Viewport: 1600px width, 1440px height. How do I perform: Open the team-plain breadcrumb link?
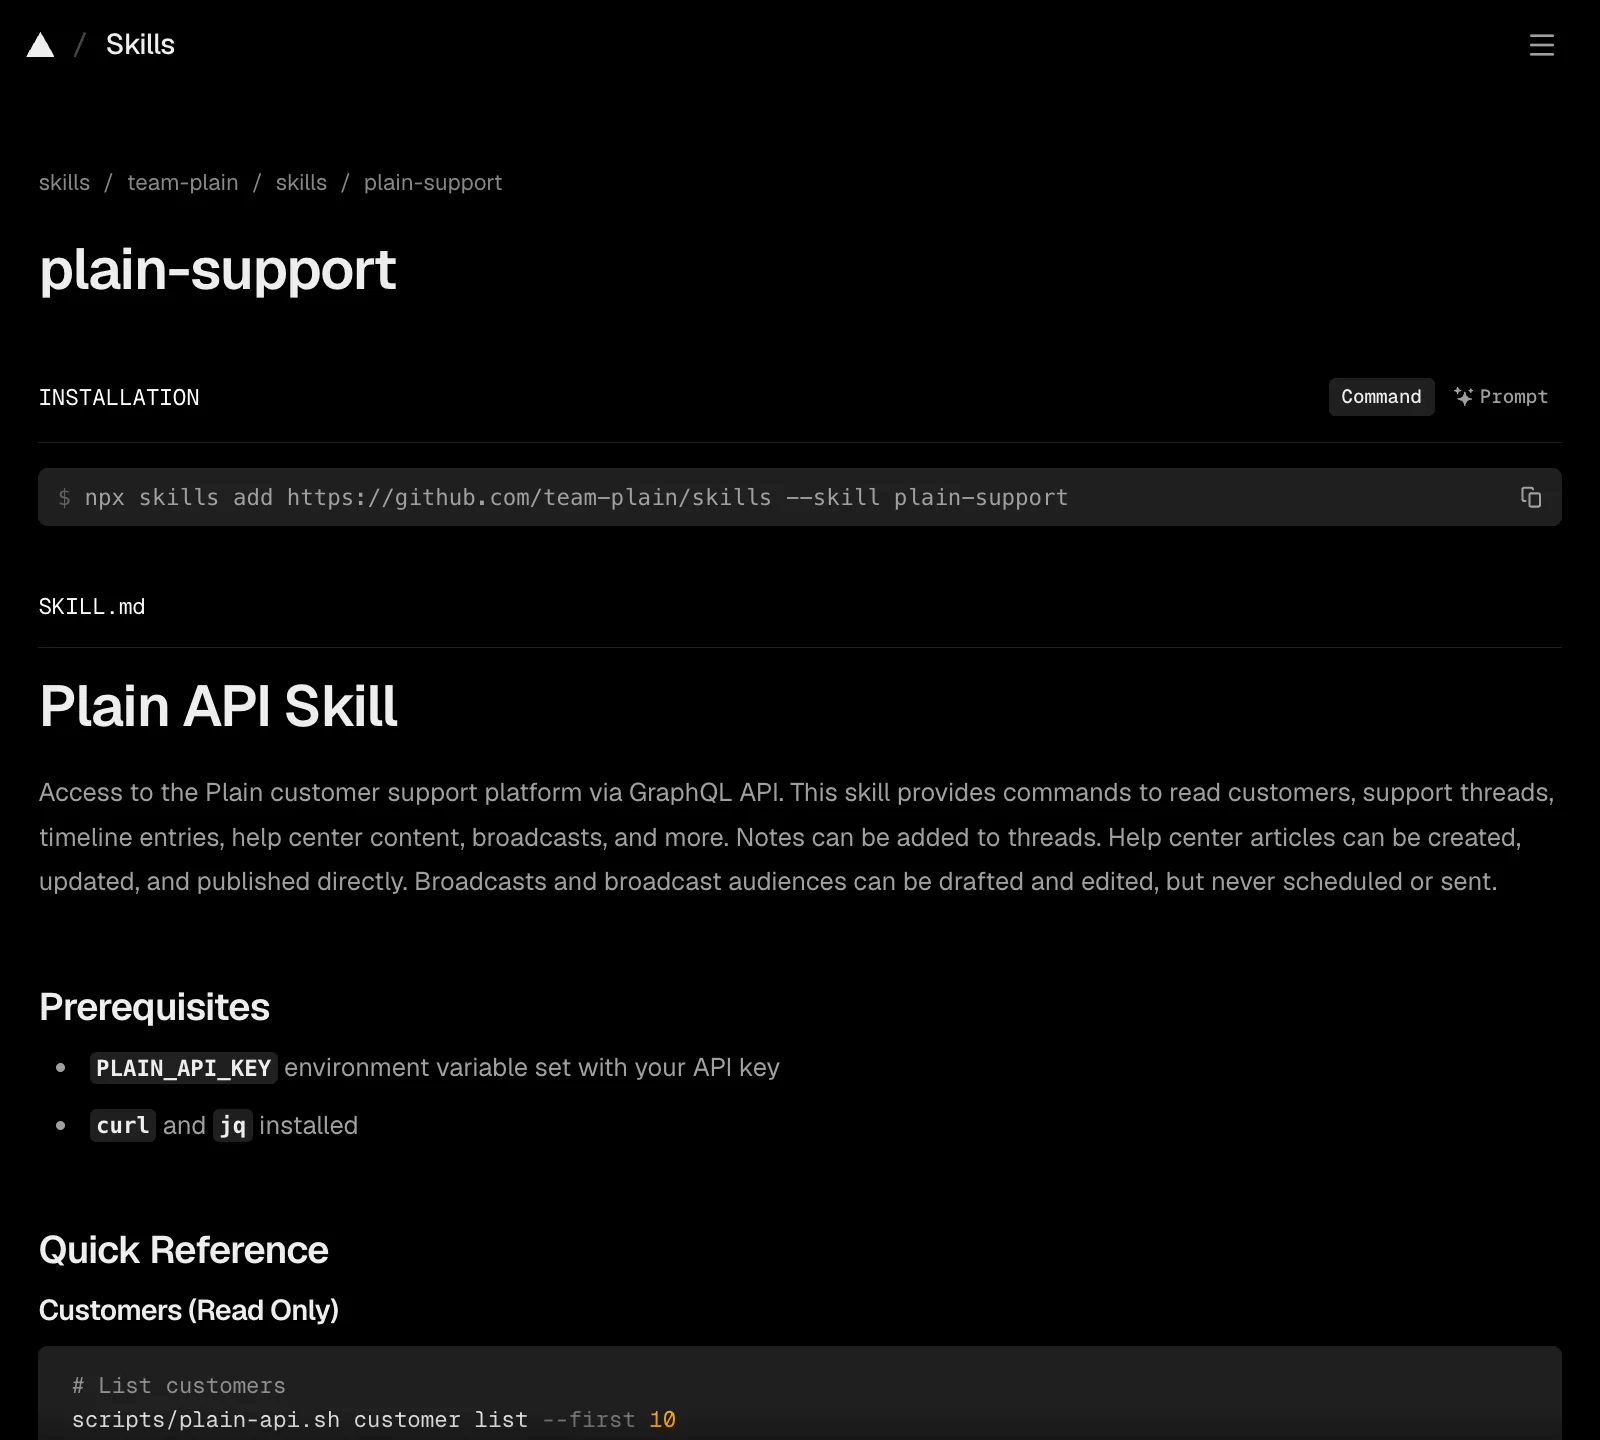(x=183, y=183)
